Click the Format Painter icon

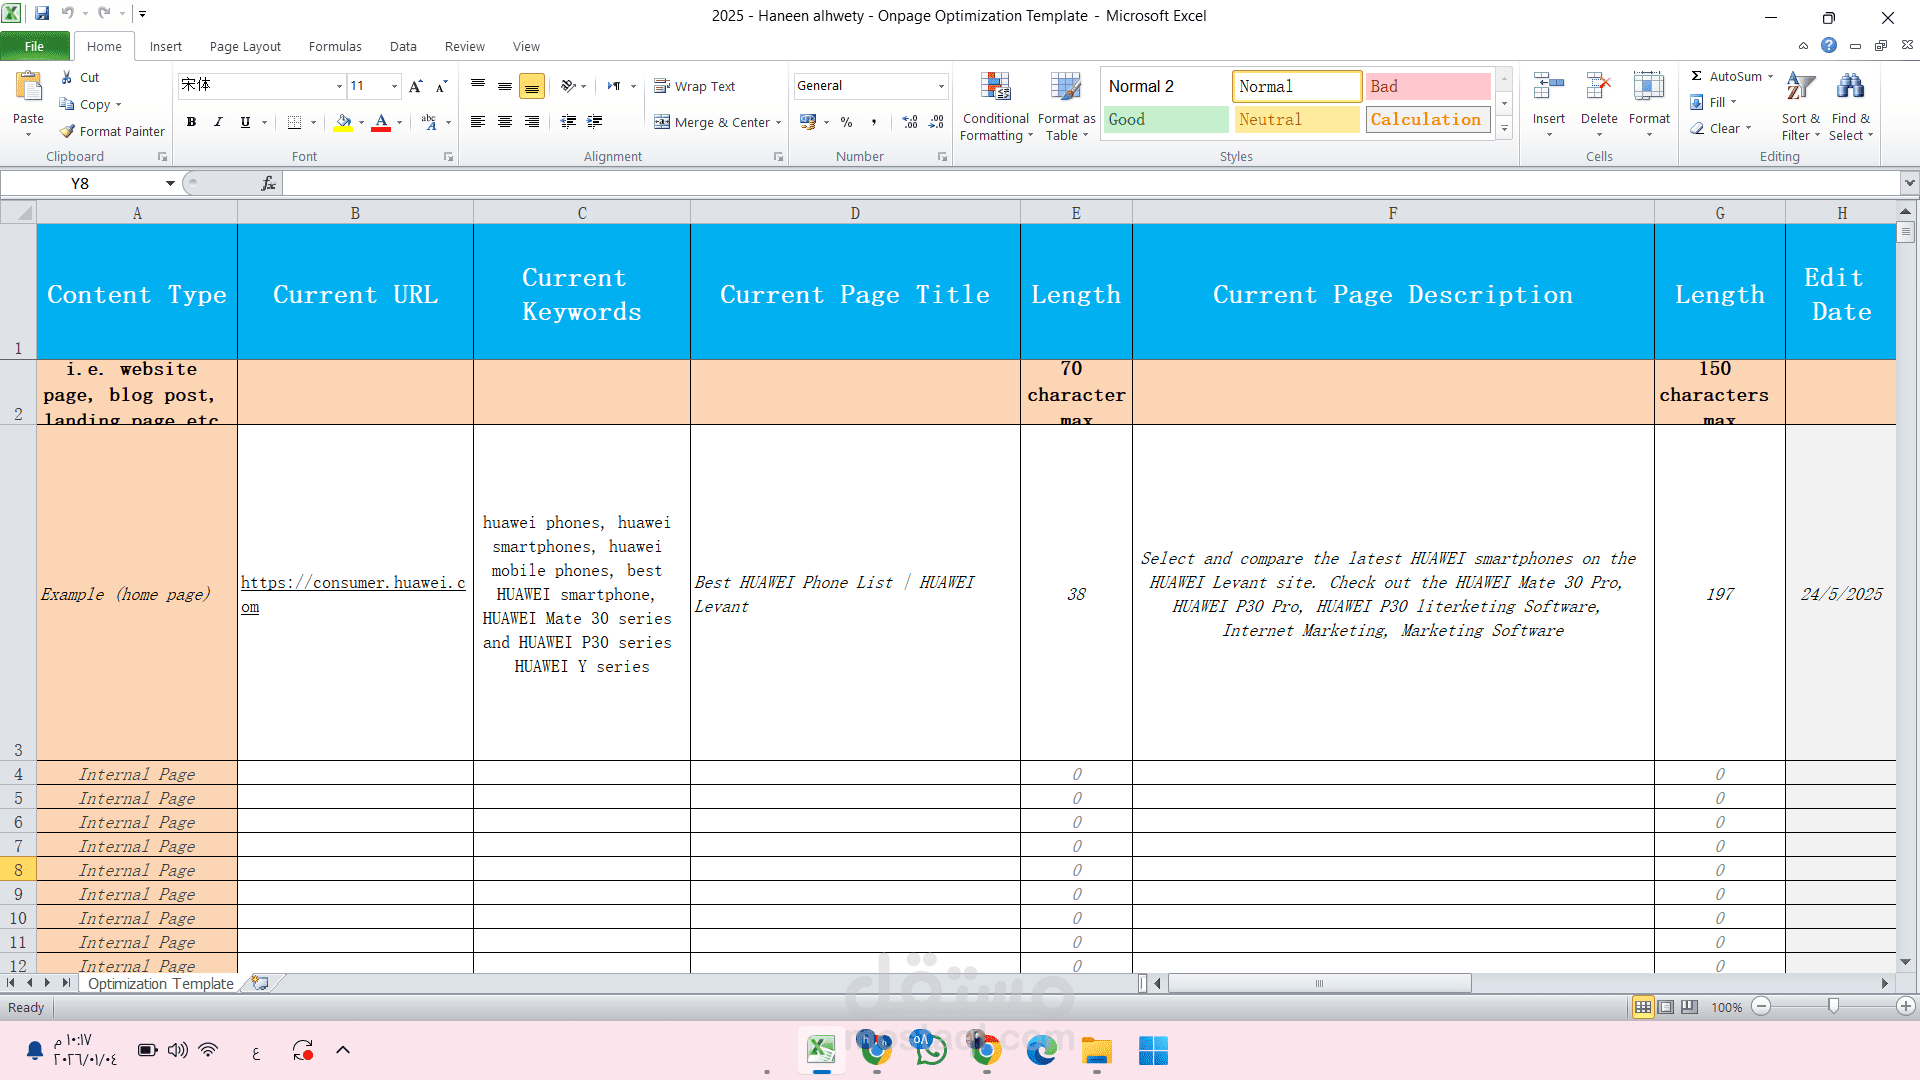(x=68, y=131)
